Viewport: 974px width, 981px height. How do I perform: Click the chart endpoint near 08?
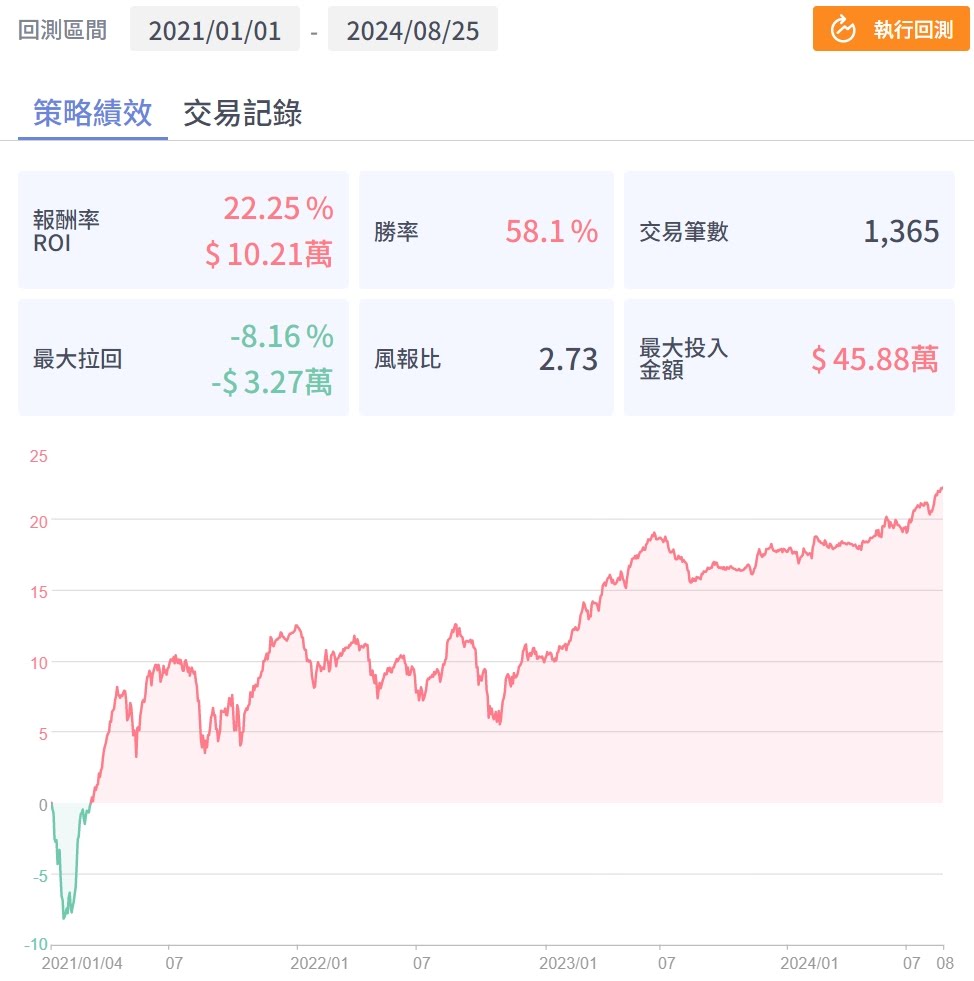pyautogui.click(x=942, y=488)
